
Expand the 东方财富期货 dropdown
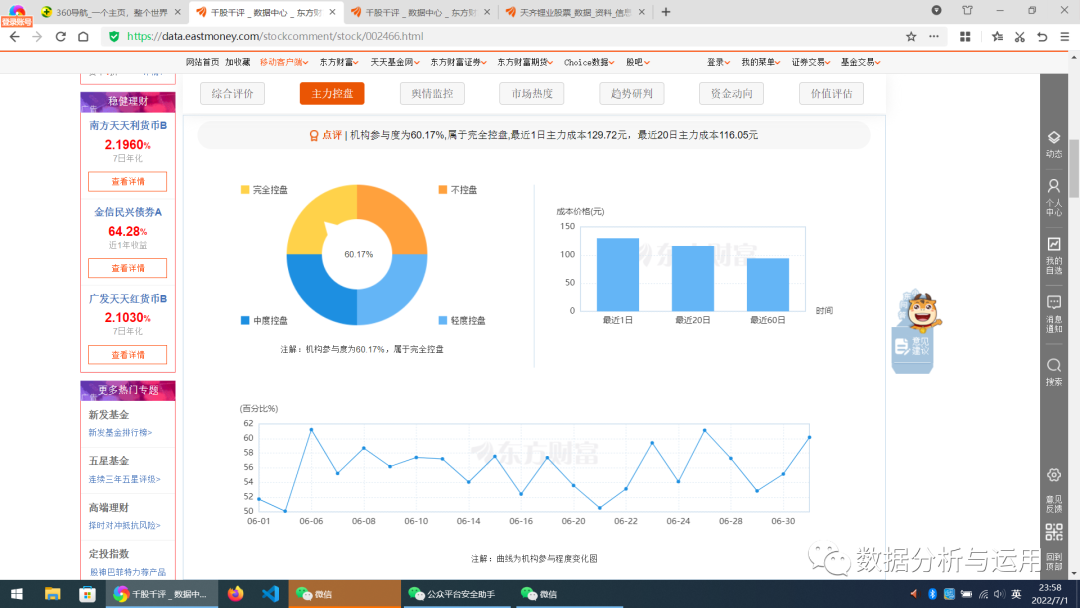(x=526, y=62)
